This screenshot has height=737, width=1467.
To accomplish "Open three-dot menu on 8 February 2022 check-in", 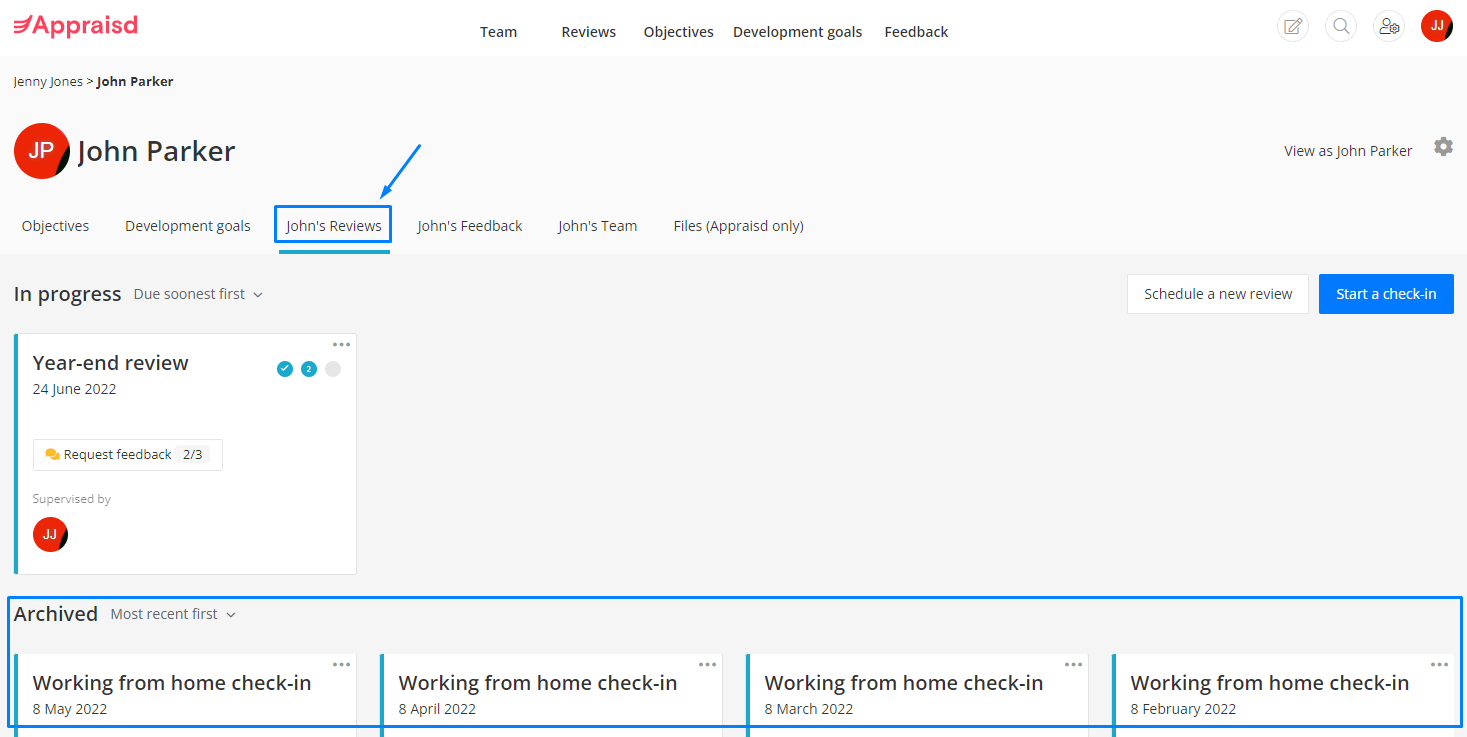I will [x=1439, y=665].
